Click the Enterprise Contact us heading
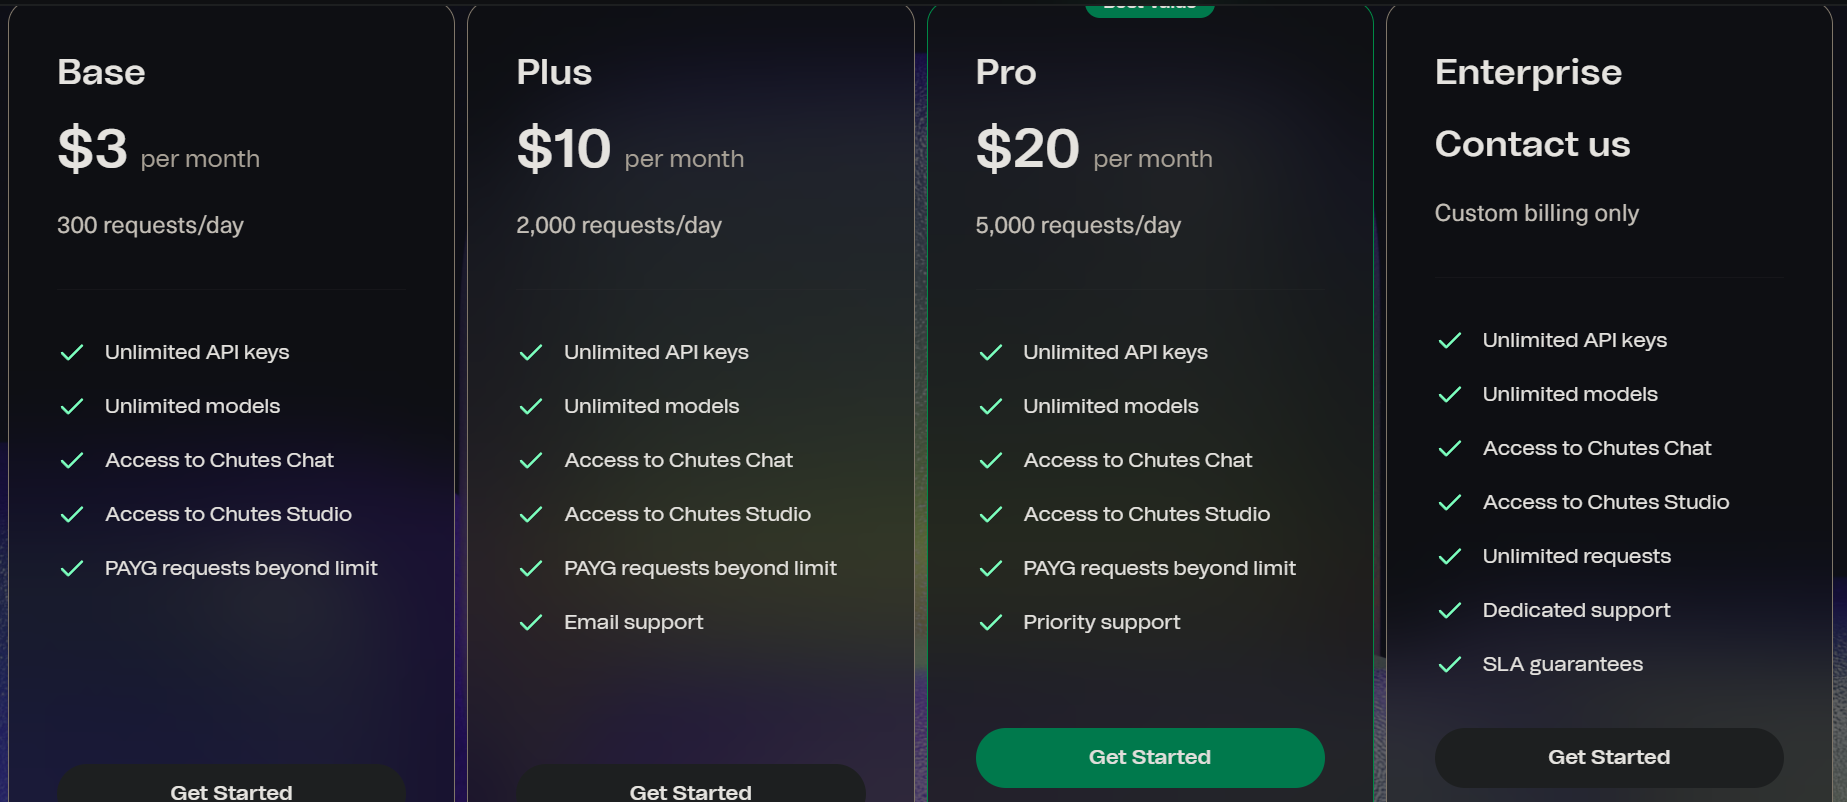 [x=1532, y=144]
